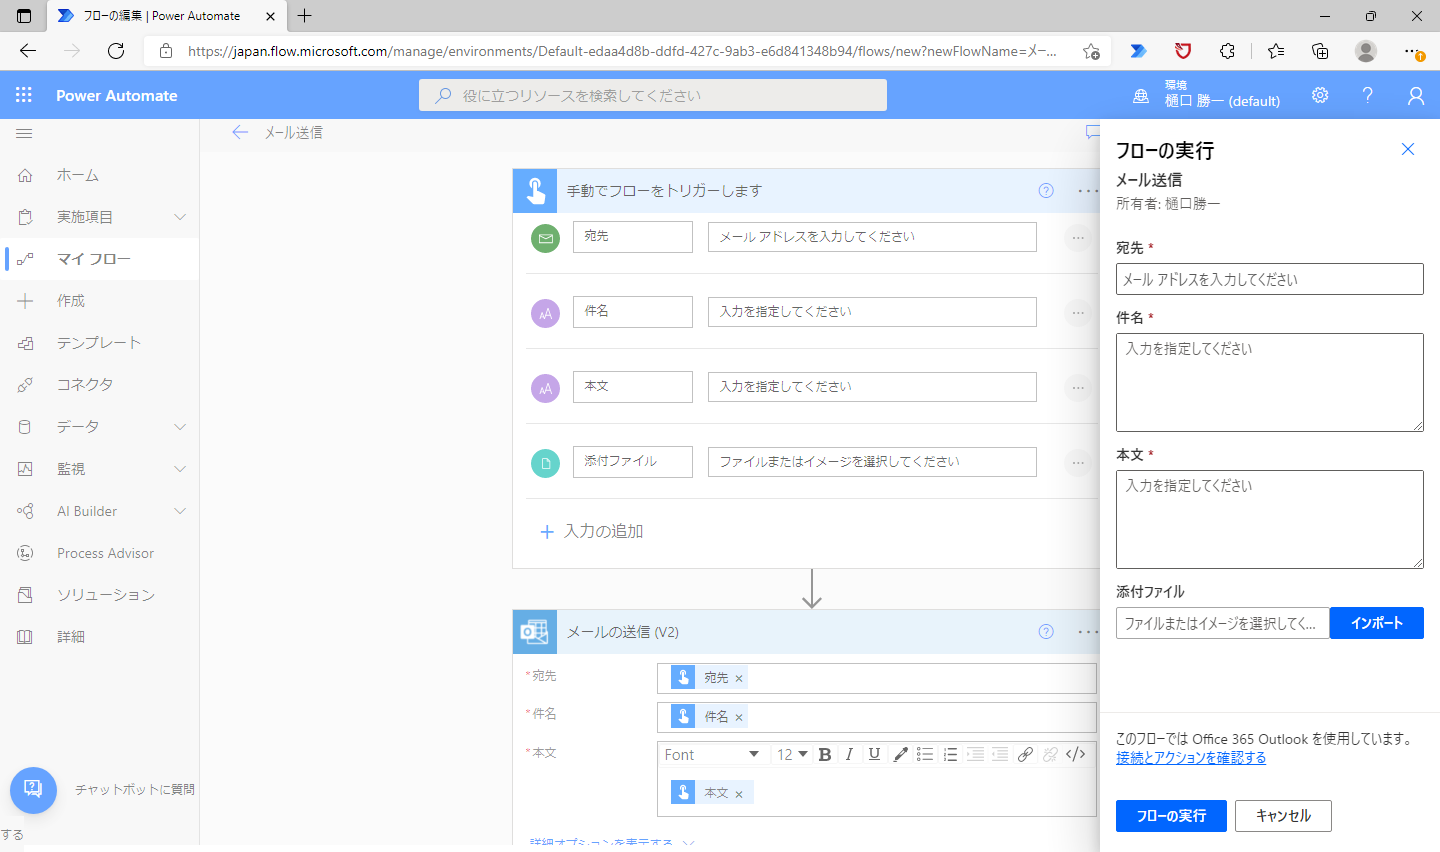Remove 宛先 dynamic token
The width and height of the screenshot is (1440, 852).
coord(739,679)
